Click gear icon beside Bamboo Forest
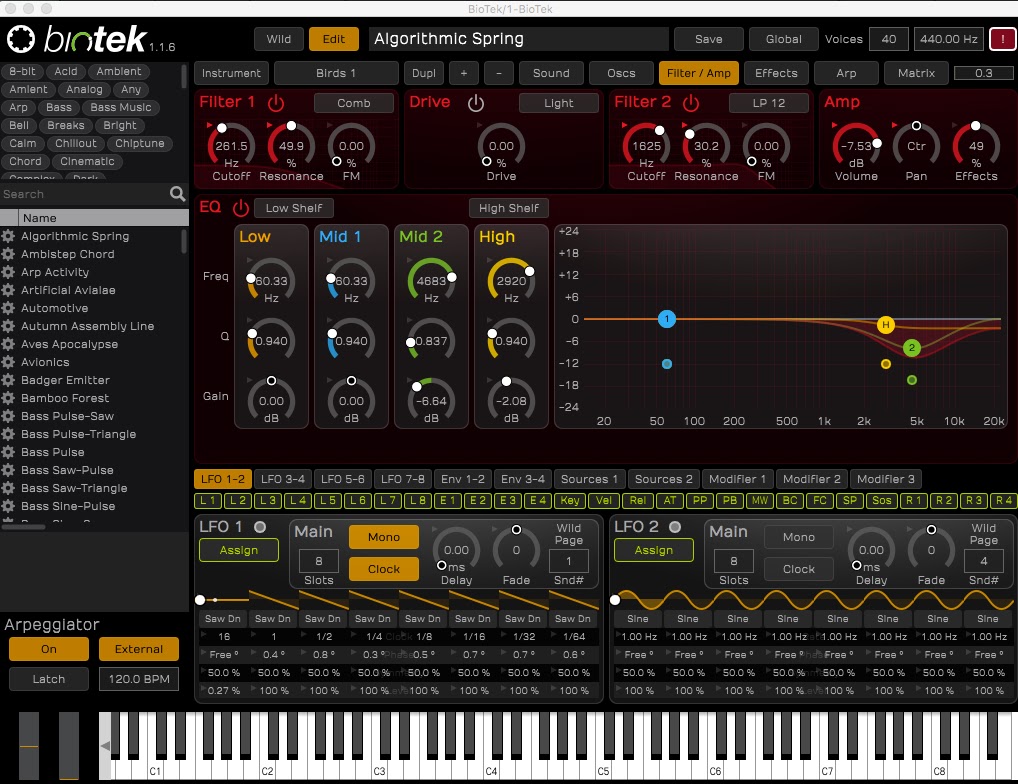The height and width of the screenshot is (784, 1018). 8,398
